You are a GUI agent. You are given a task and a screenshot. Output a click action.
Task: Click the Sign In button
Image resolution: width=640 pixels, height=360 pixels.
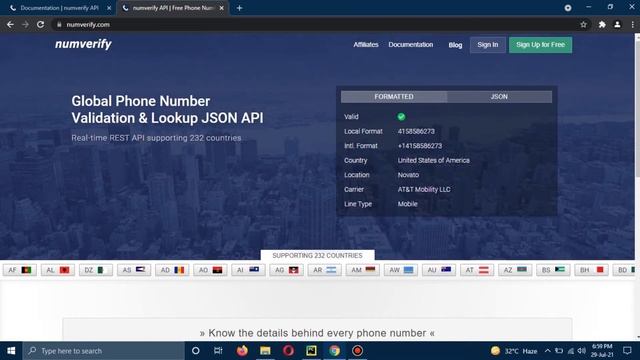[488, 44]
